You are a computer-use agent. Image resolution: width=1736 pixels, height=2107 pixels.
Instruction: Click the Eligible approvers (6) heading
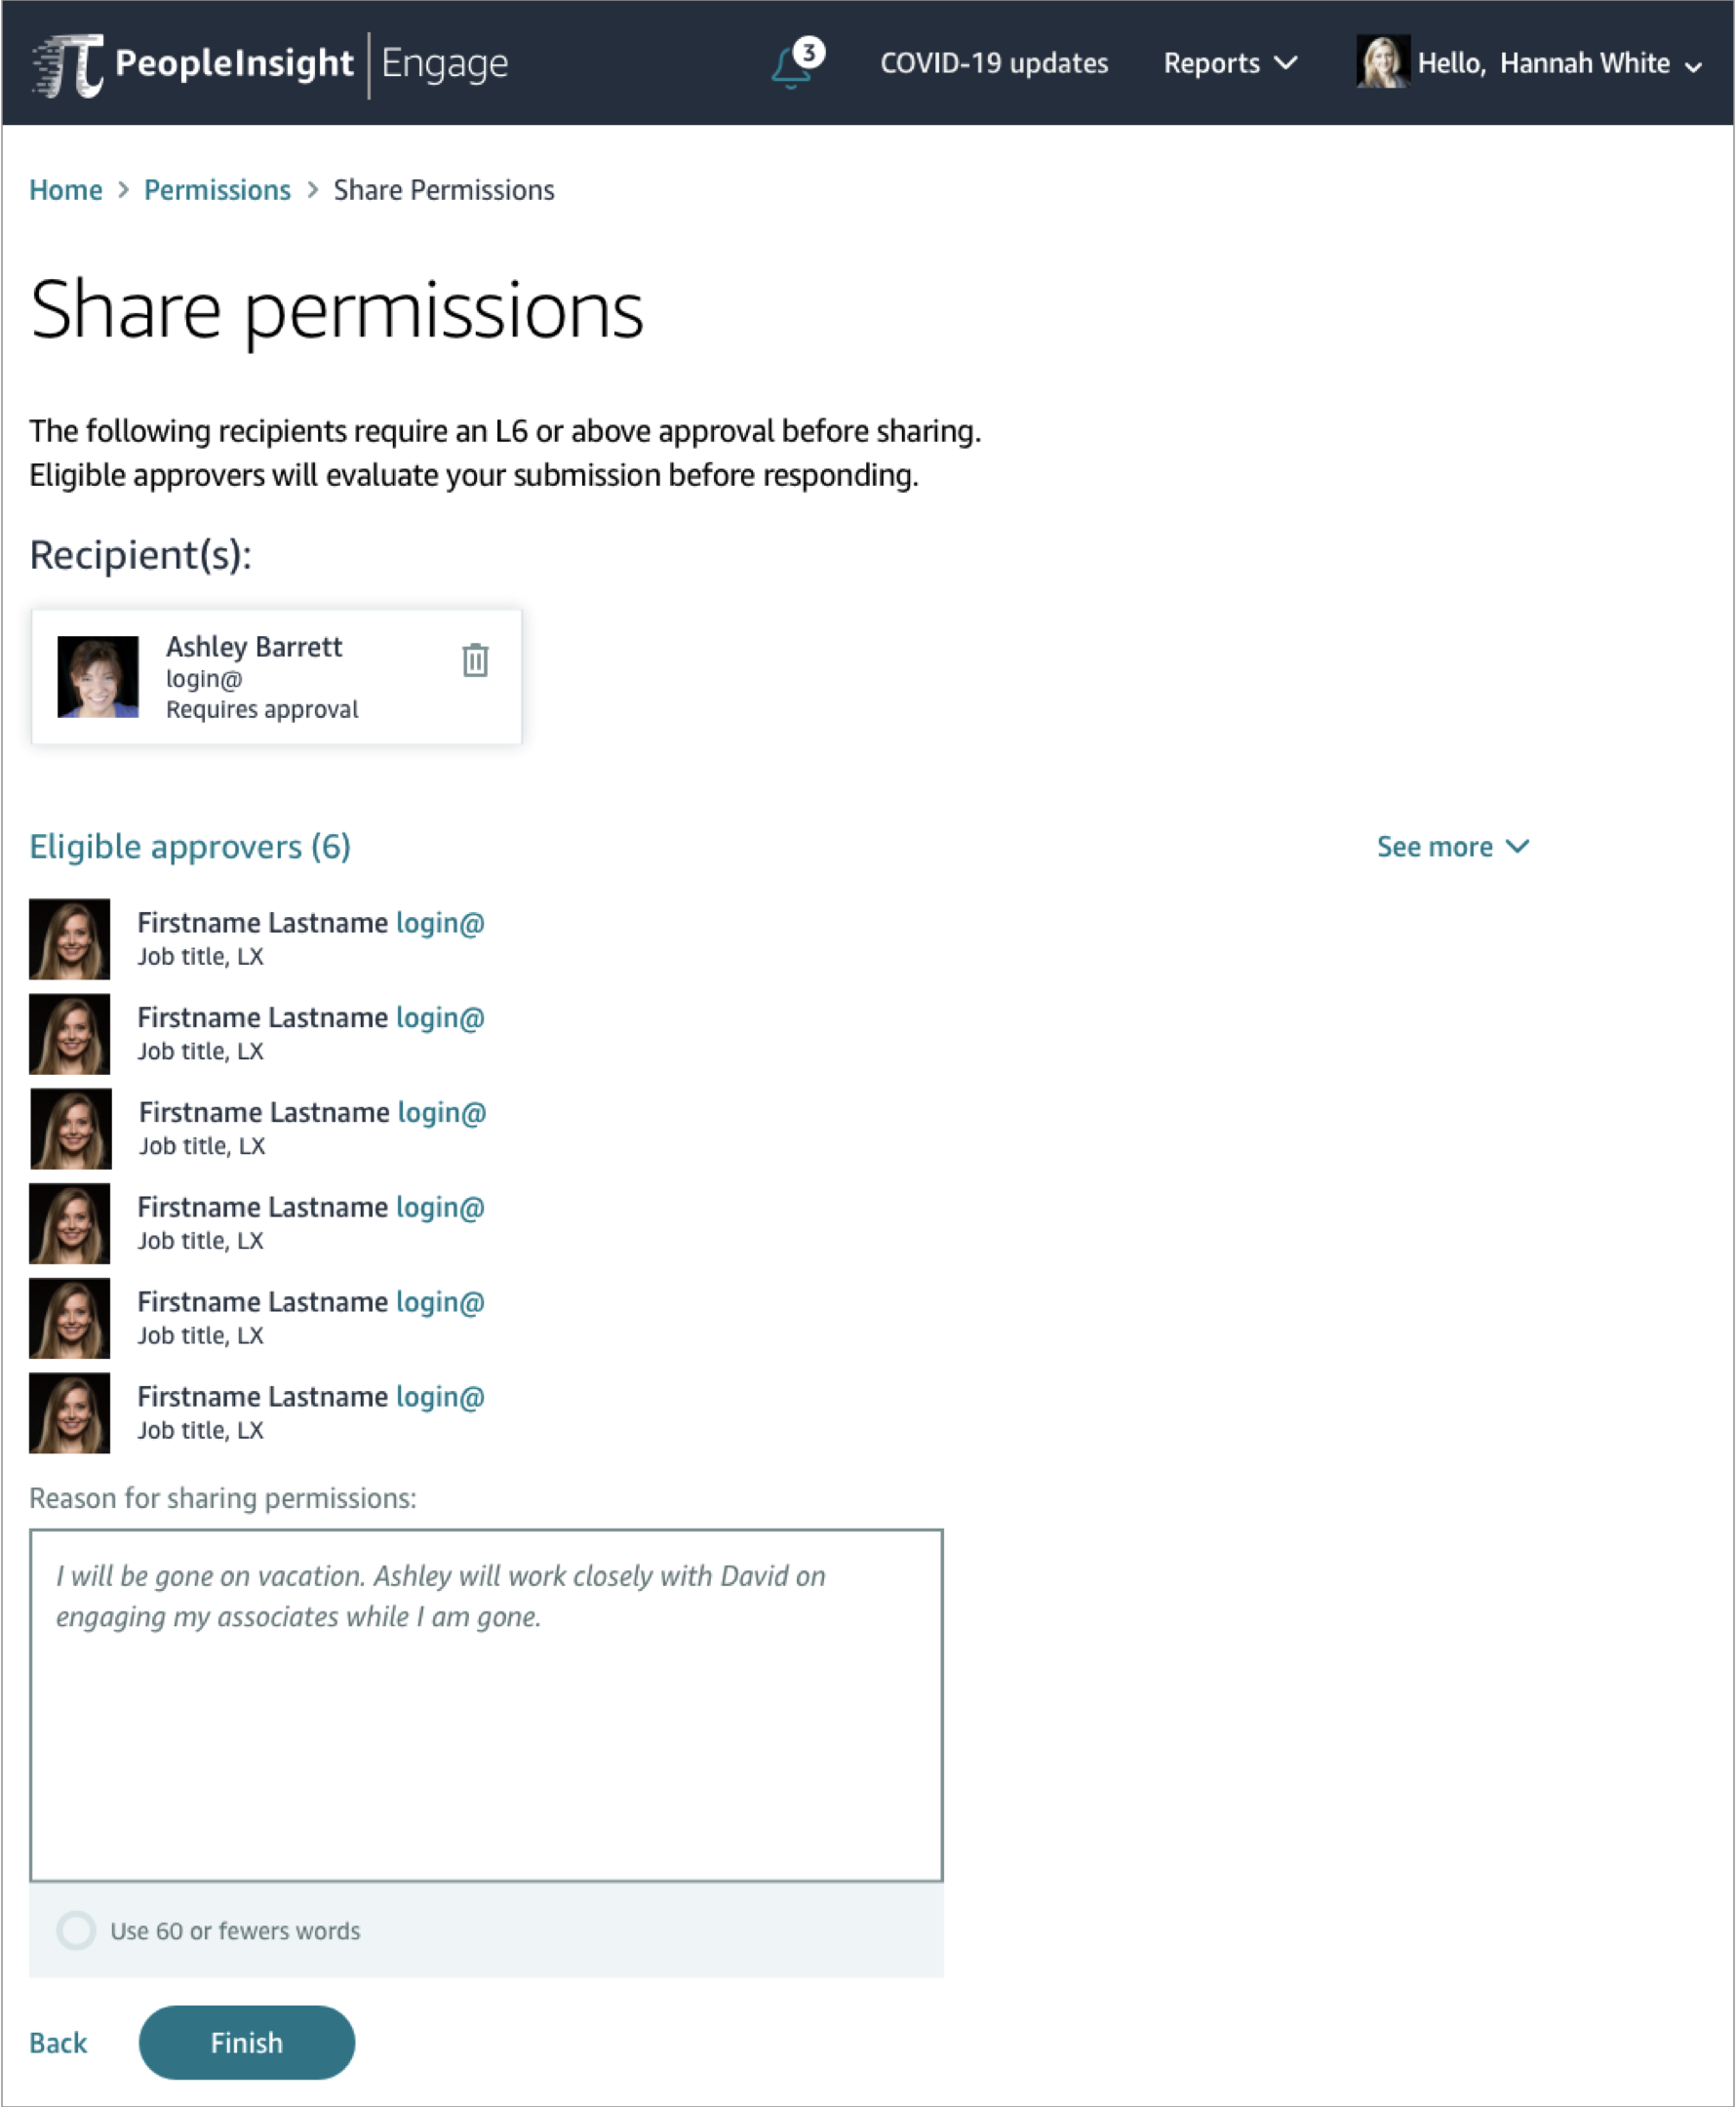point(190,847)
